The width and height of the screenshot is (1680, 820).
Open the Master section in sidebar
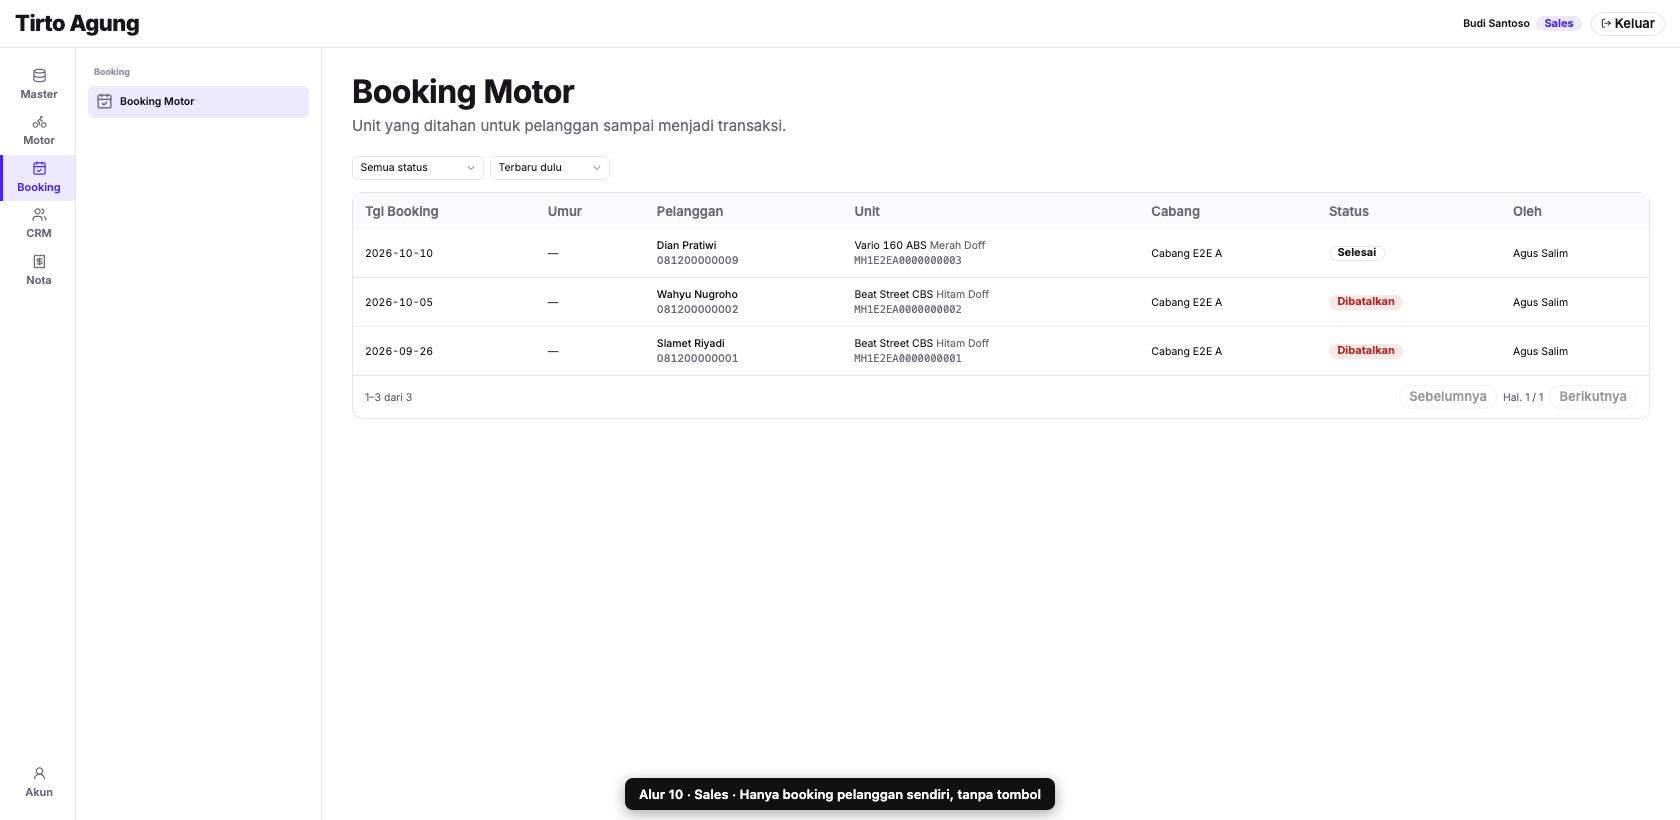(x=38, y=84)
